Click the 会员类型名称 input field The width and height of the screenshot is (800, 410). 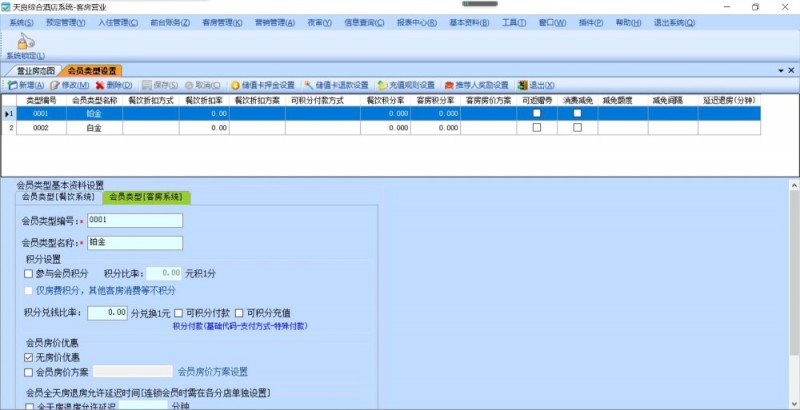[x=135, y=243]
